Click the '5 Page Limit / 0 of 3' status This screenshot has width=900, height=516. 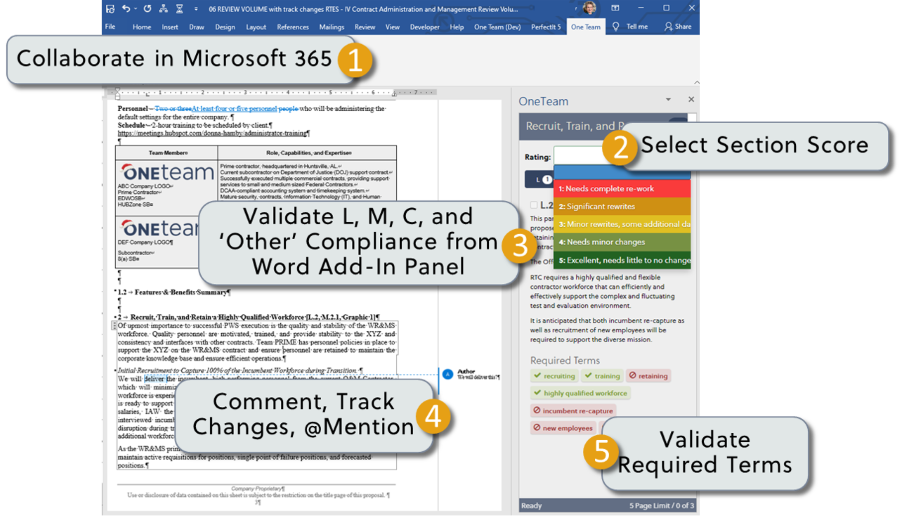[661, 506]
